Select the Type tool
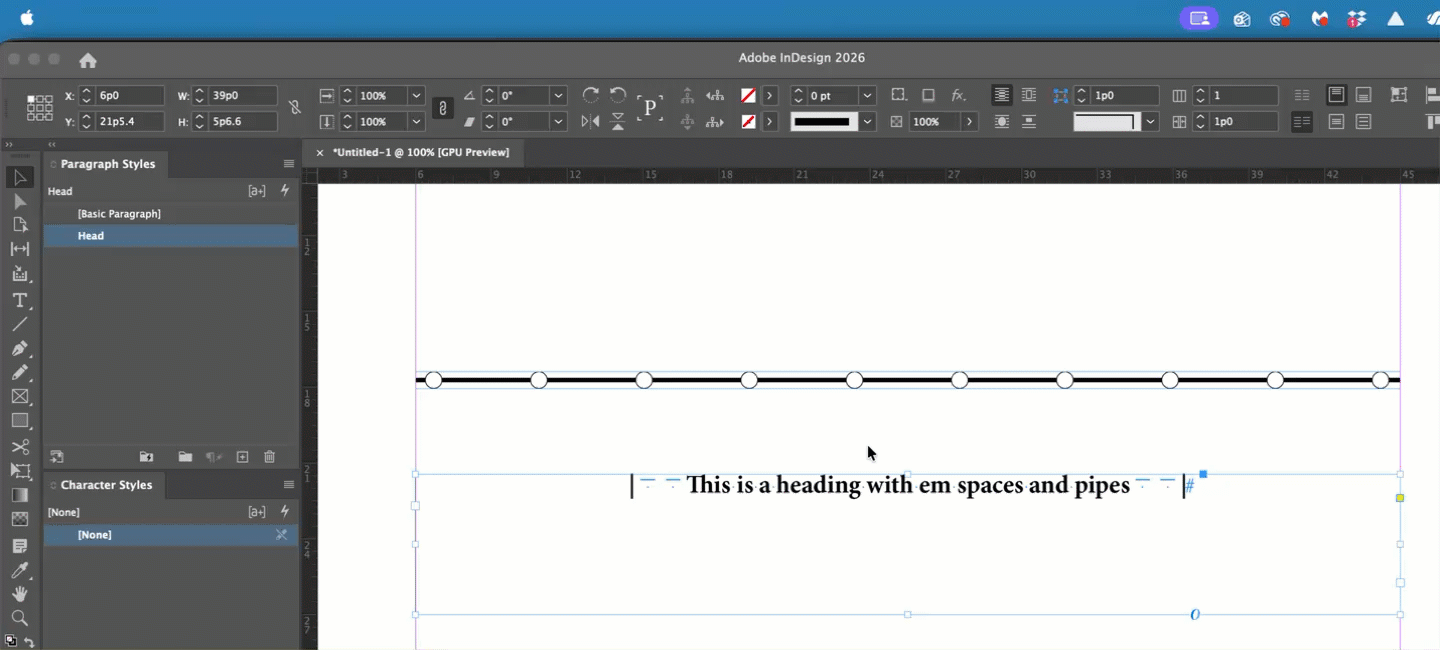This screenshot has width=1440, height=650. [20, 300]
